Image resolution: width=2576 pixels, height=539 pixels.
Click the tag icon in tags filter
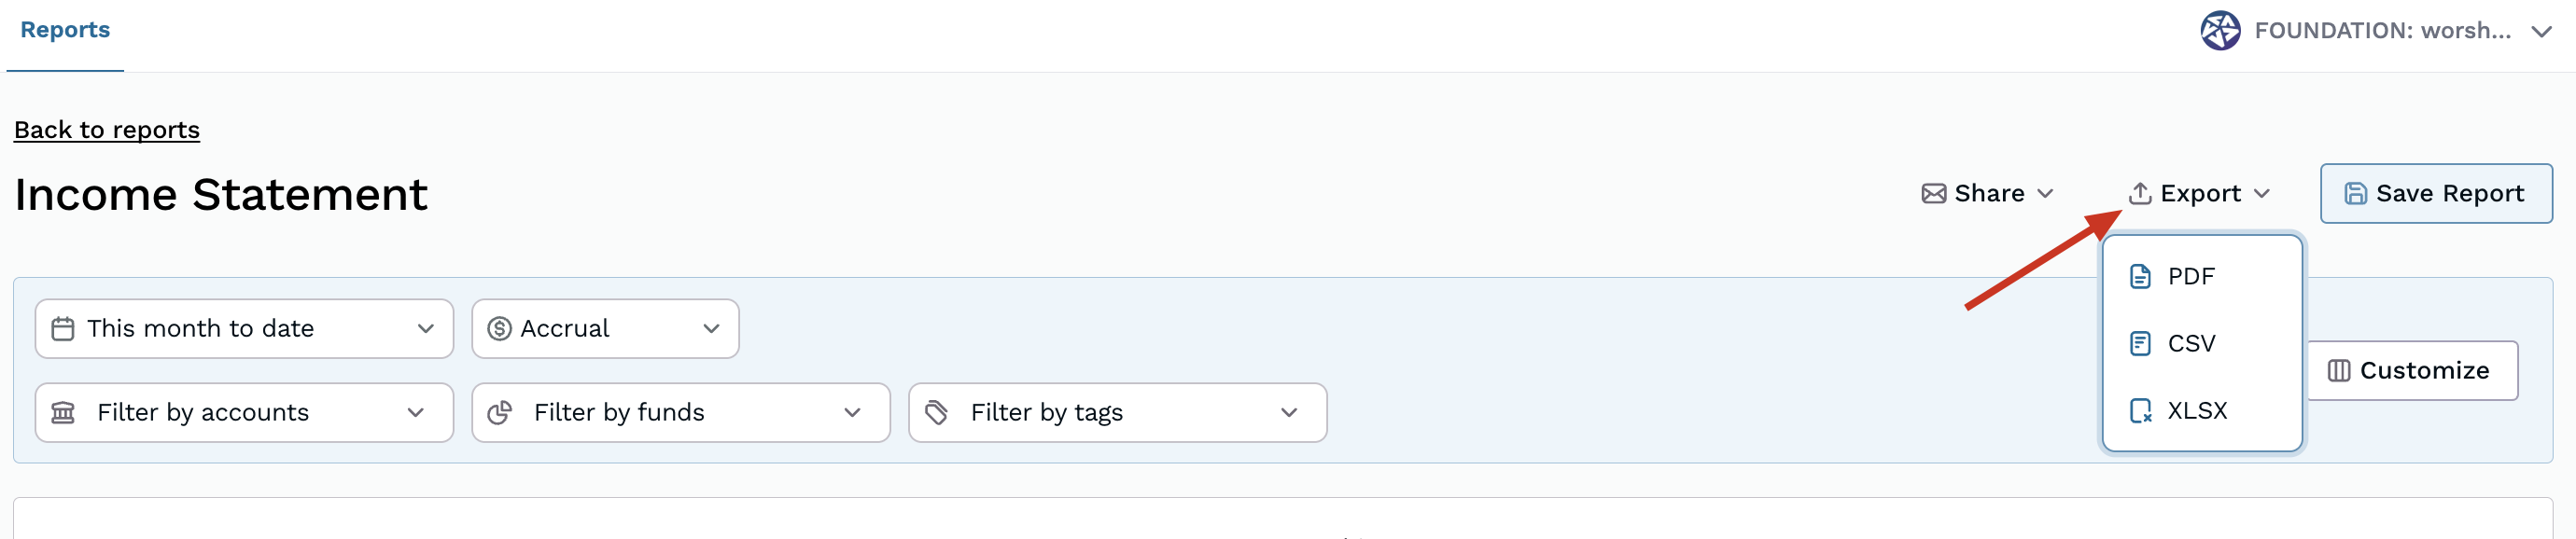click(x=936, y=413)
